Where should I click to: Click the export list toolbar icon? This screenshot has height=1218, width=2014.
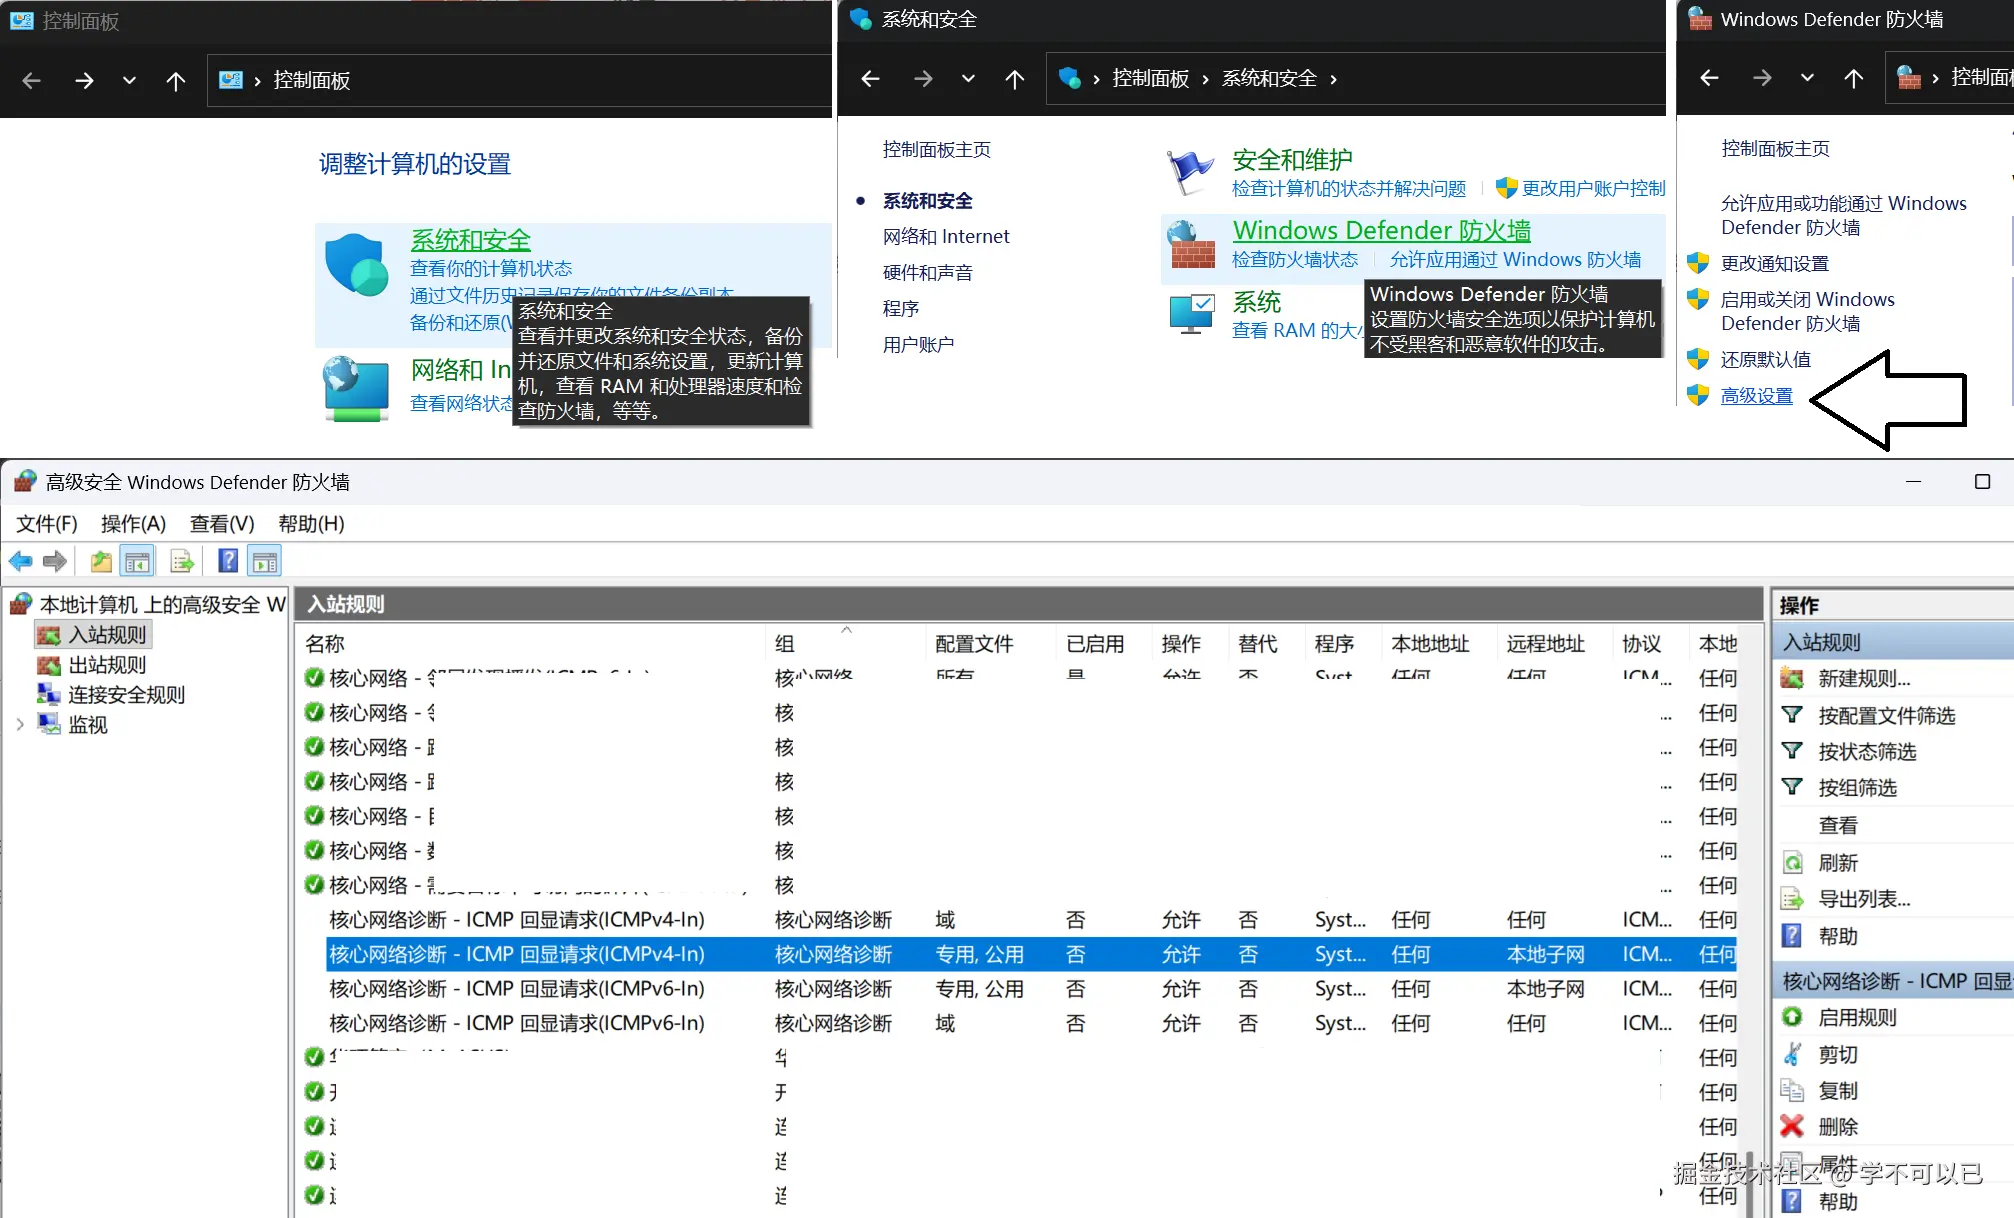click(x=181, y=561)
